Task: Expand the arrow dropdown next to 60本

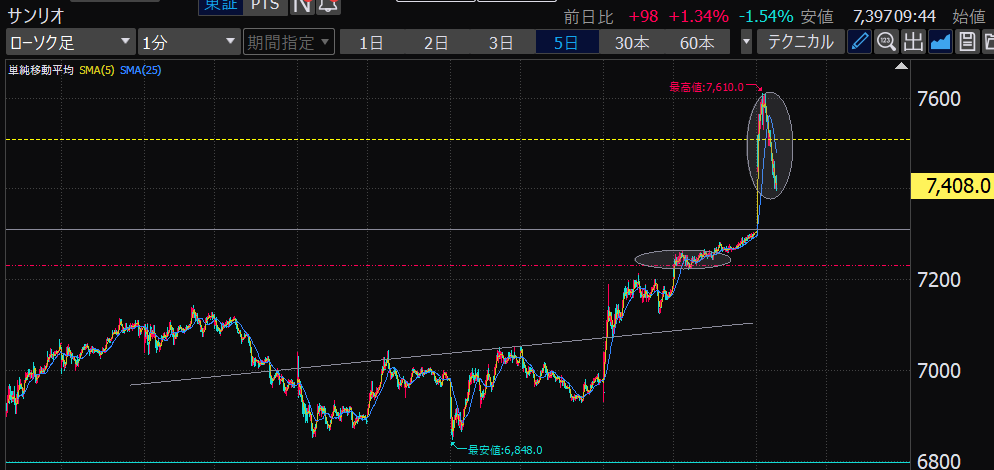Action: tap(747, 42)
